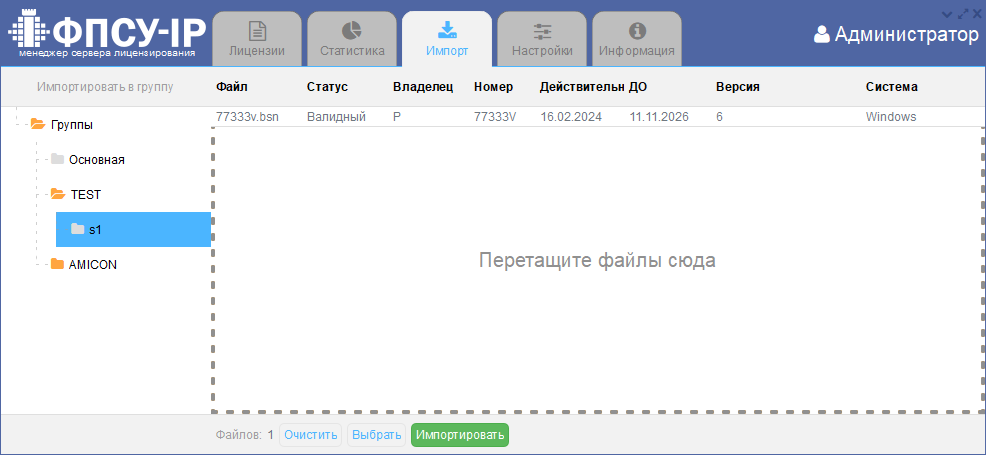The image size is (986, 455).
Task: Click the expand arrows icon in header
Action: [963, 13]
